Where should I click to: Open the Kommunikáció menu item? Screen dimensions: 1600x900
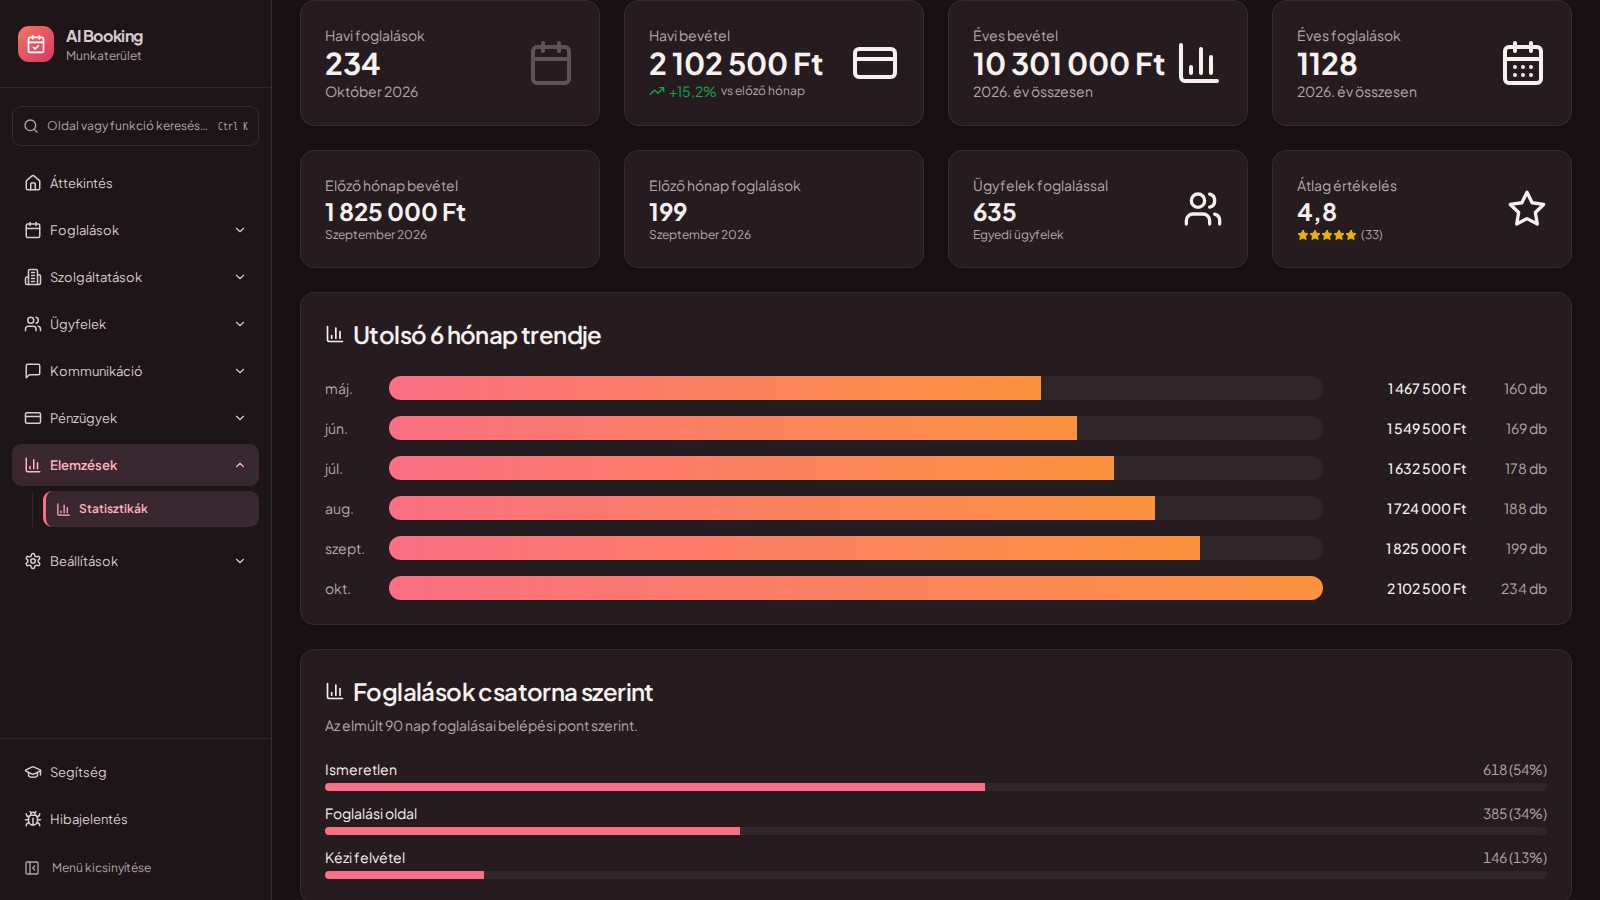[x=135, y=371]
